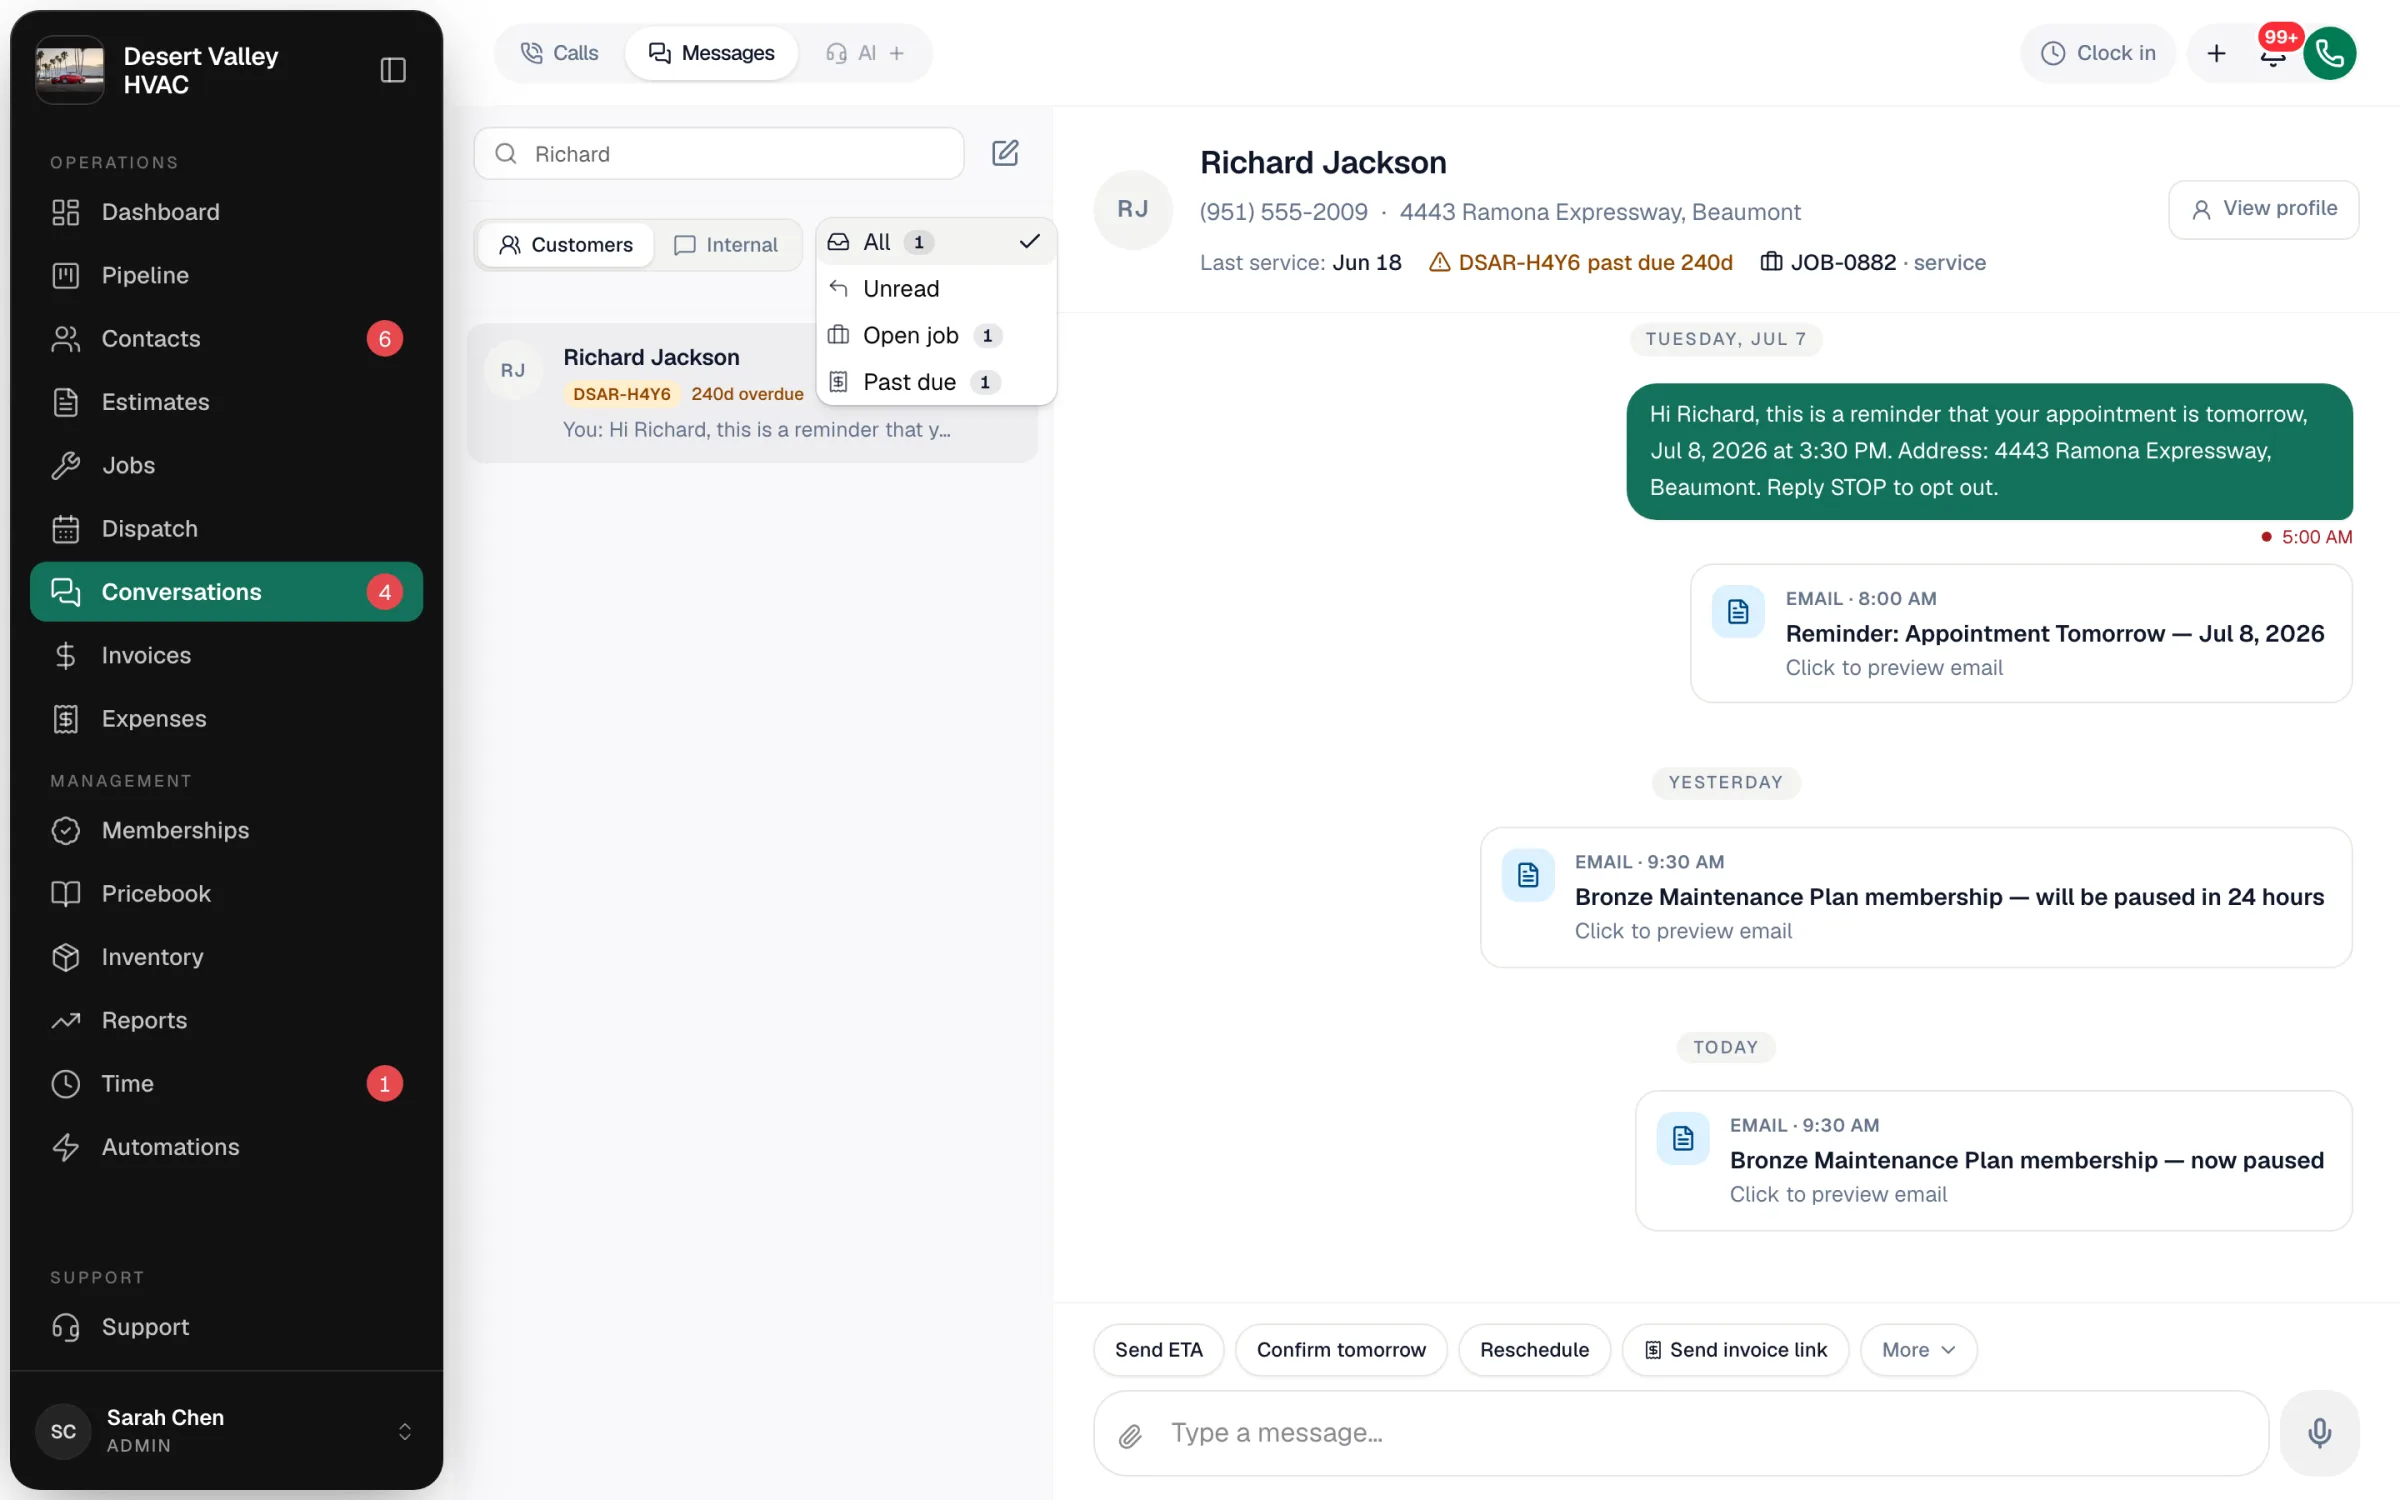Click Confirm tomorrow quick reply

pos(1341,1350)
